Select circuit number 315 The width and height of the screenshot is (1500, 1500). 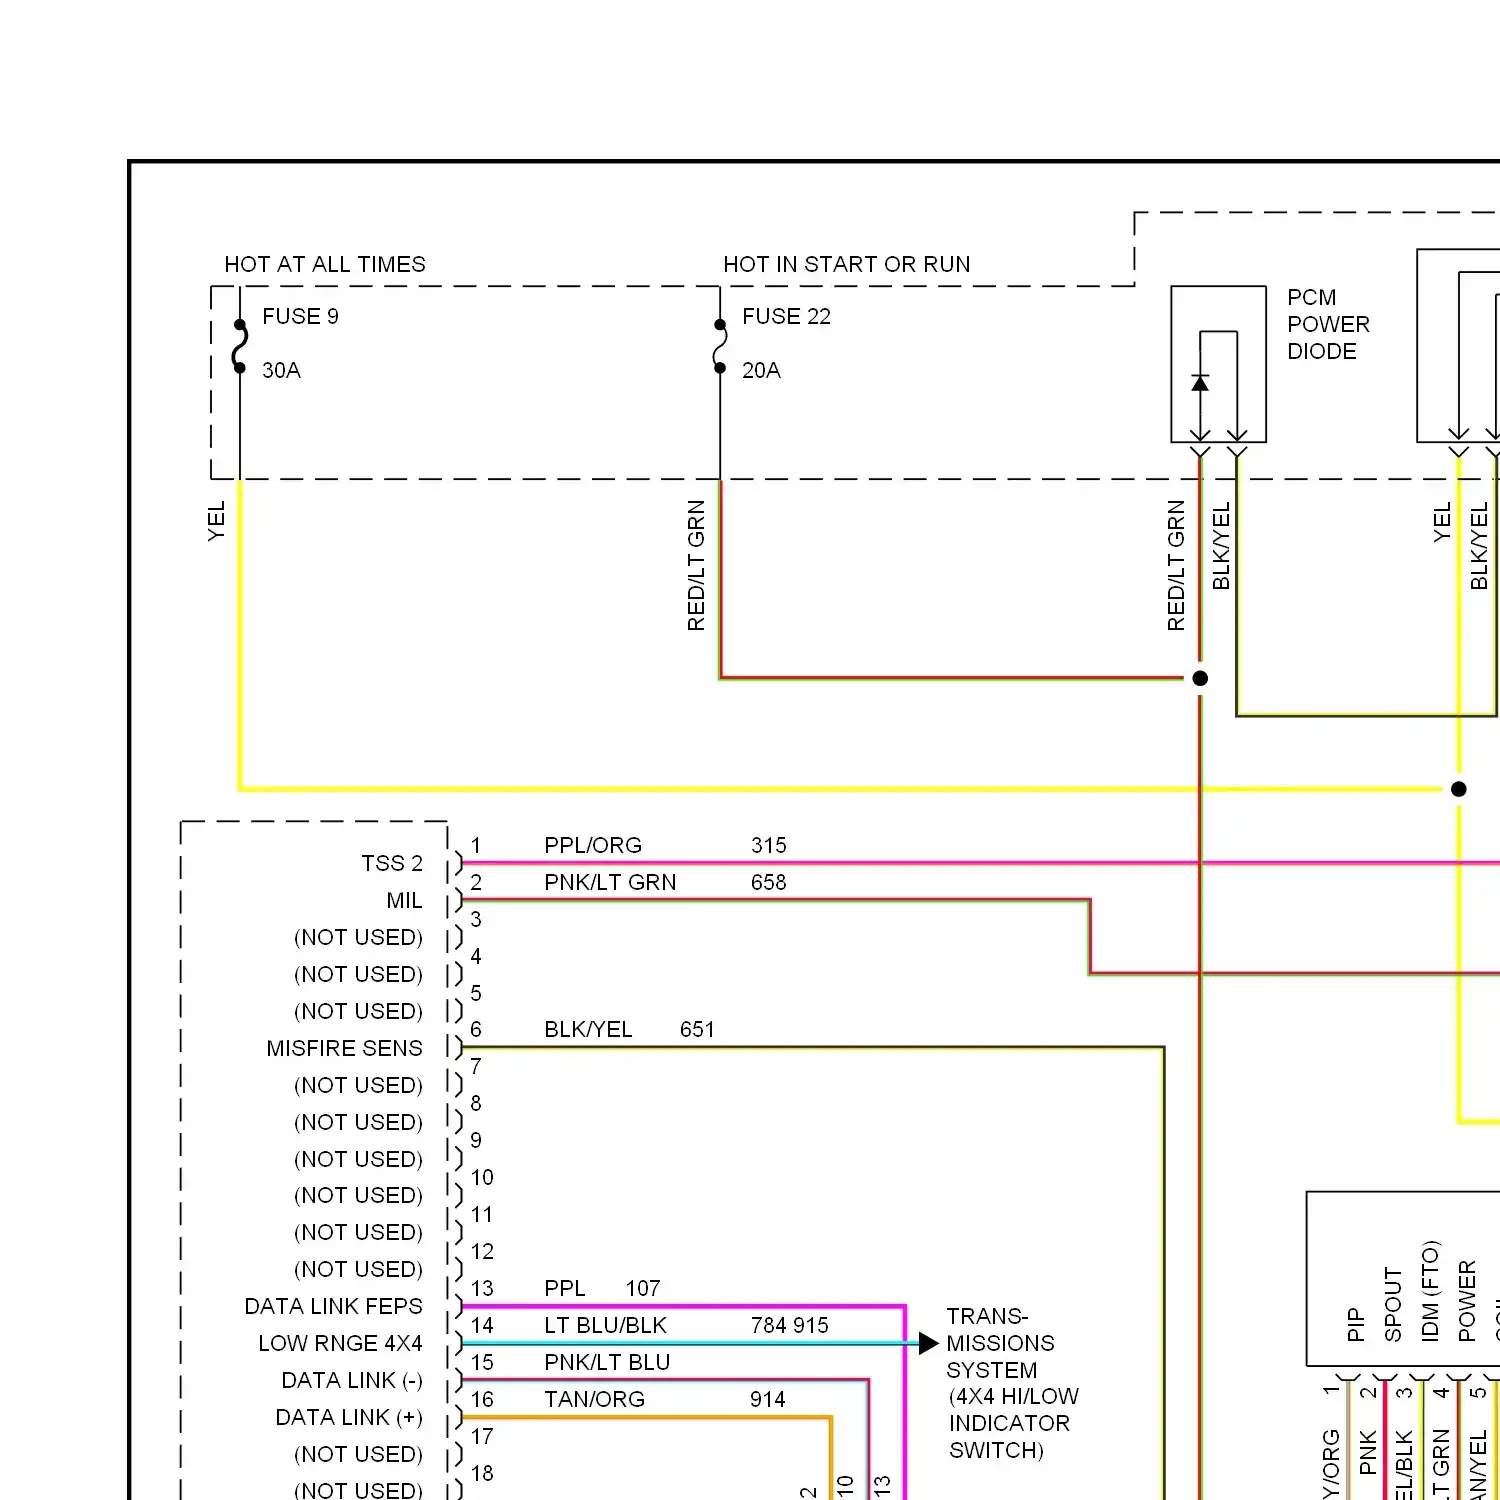tap(769, 845)
